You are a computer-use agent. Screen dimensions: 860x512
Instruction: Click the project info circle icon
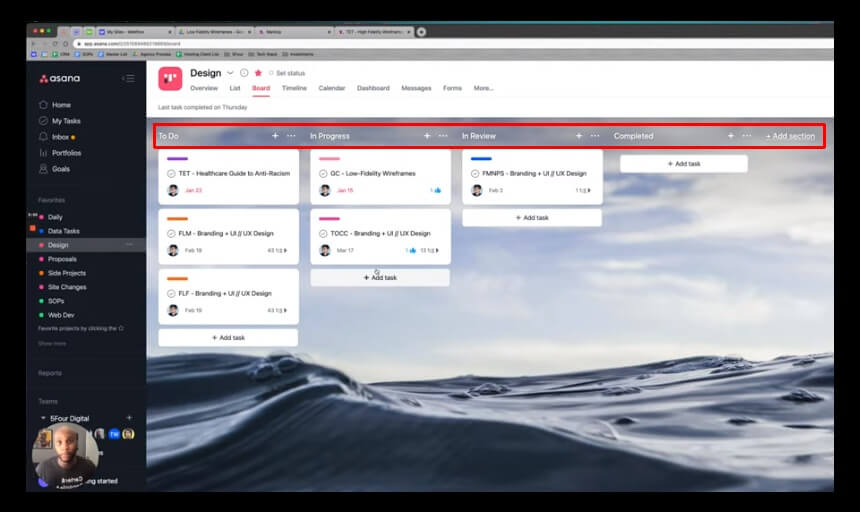coord(244,73)
